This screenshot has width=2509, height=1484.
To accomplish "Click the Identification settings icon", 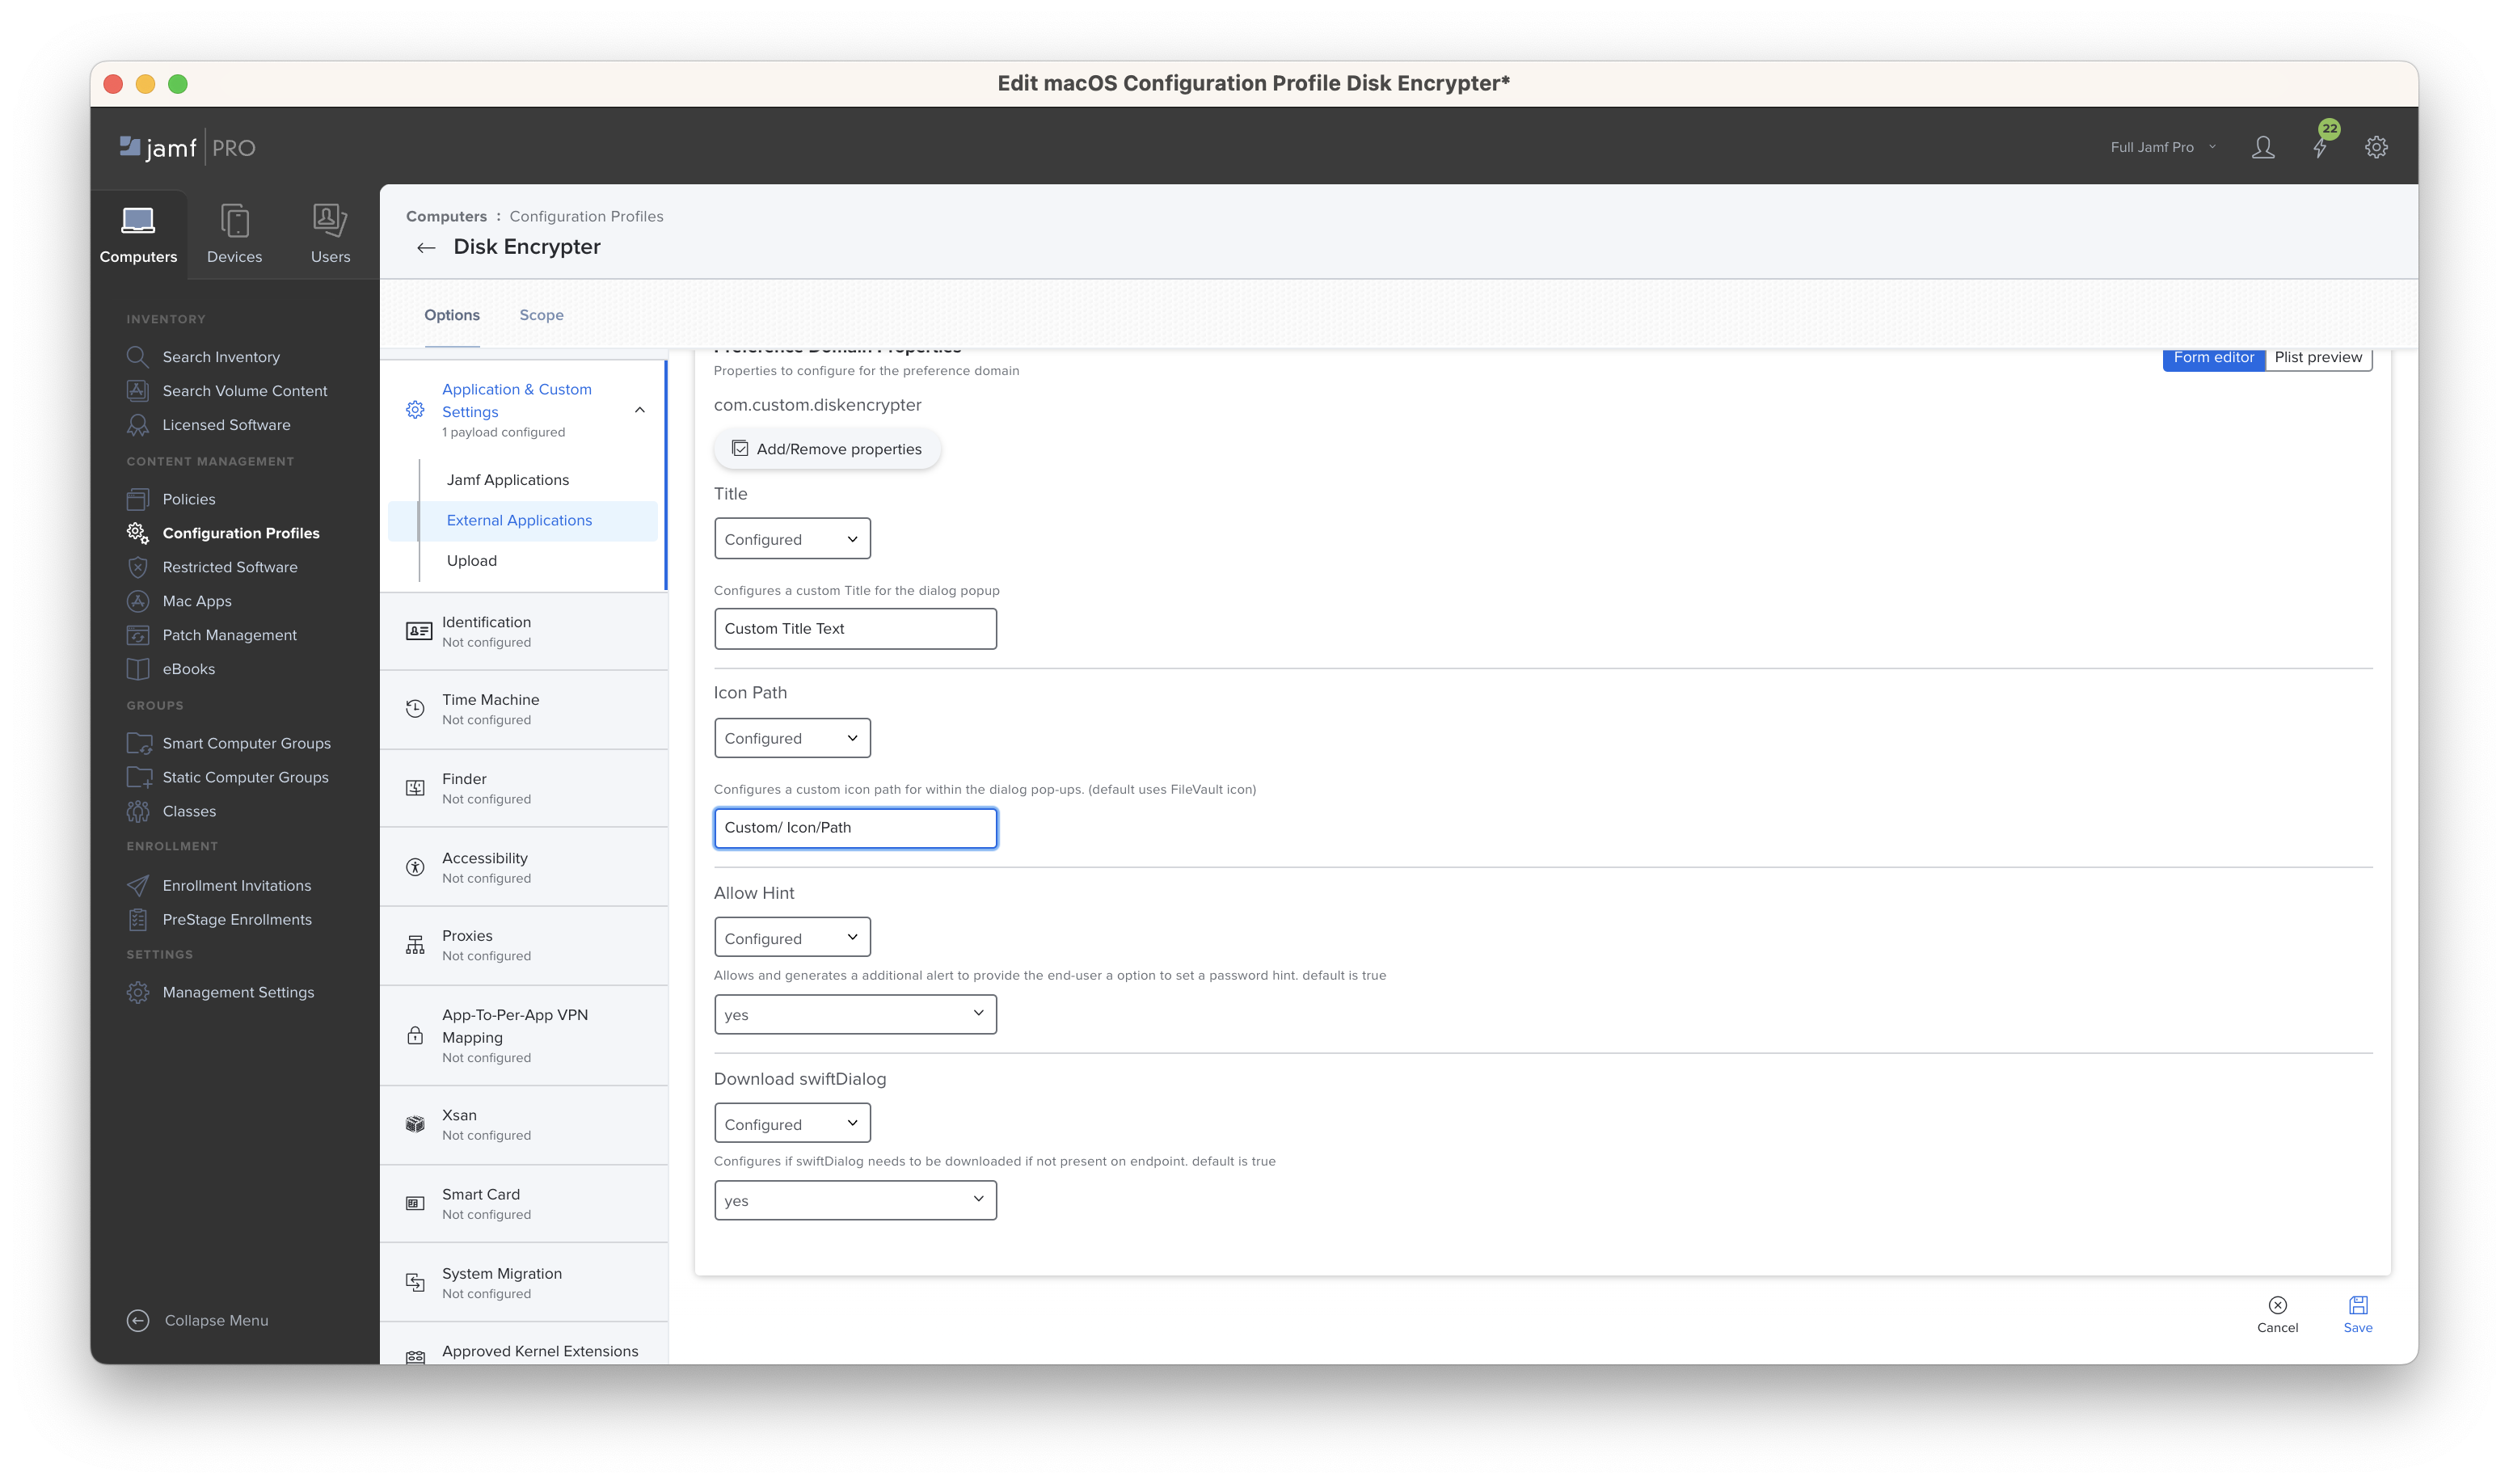I will click(419, 630).
